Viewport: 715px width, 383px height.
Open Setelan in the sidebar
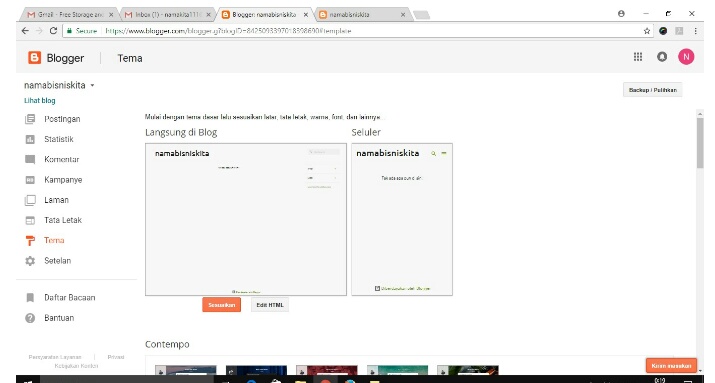(x=57, y=261)
